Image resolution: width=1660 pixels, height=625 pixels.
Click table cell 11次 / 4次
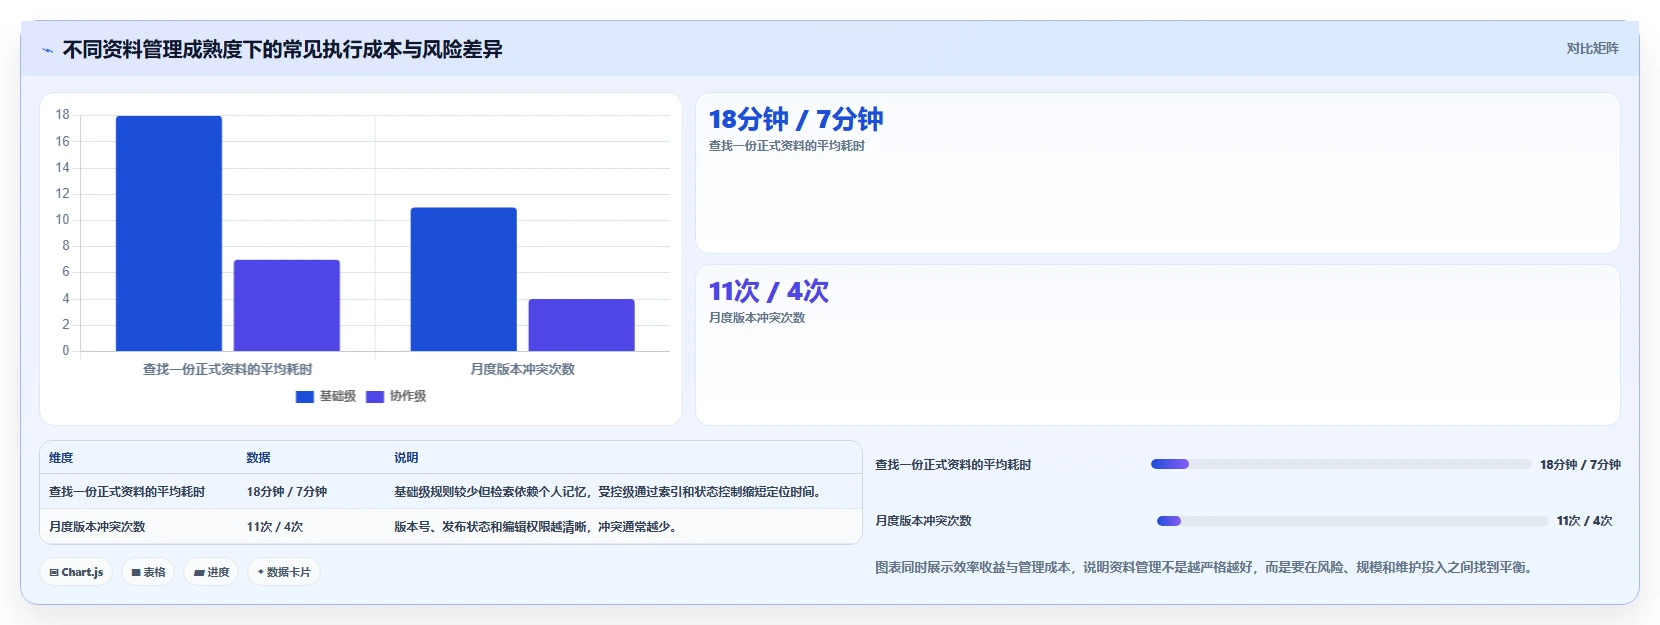tap(275, 527)
